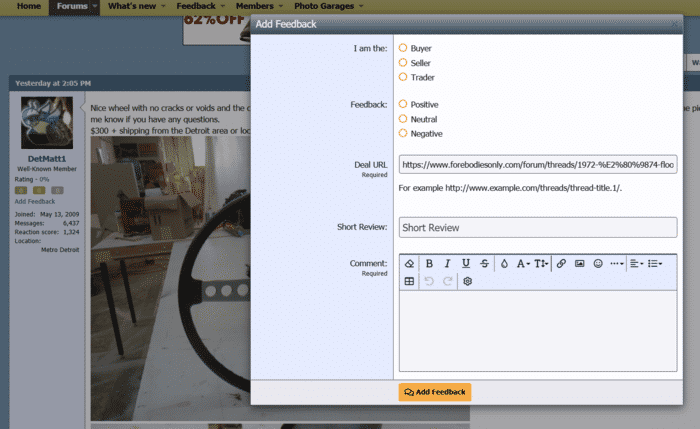Screen dimensions: 700x429
Task: Apply italic formatting in comment editor
Action: coord(447,263)
